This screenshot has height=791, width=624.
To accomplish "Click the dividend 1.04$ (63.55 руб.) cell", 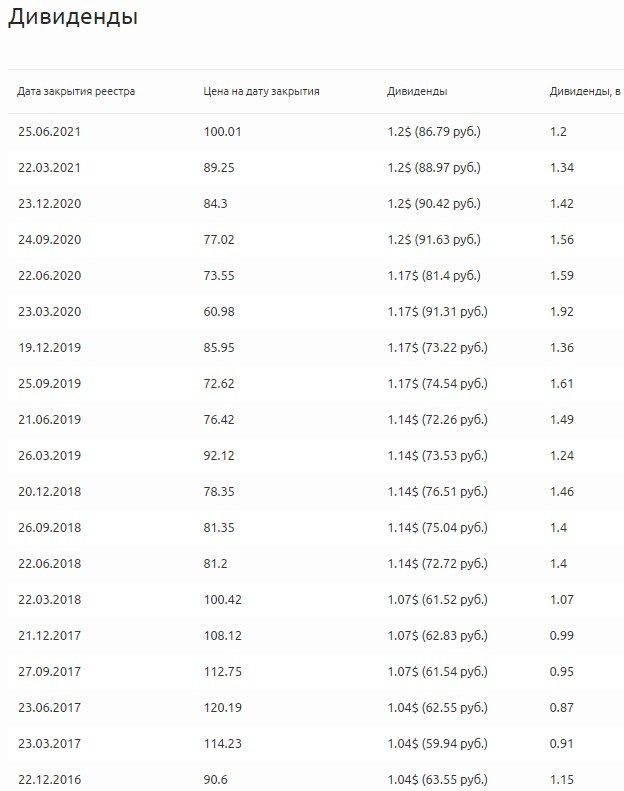I will click(x=437, y=779).
